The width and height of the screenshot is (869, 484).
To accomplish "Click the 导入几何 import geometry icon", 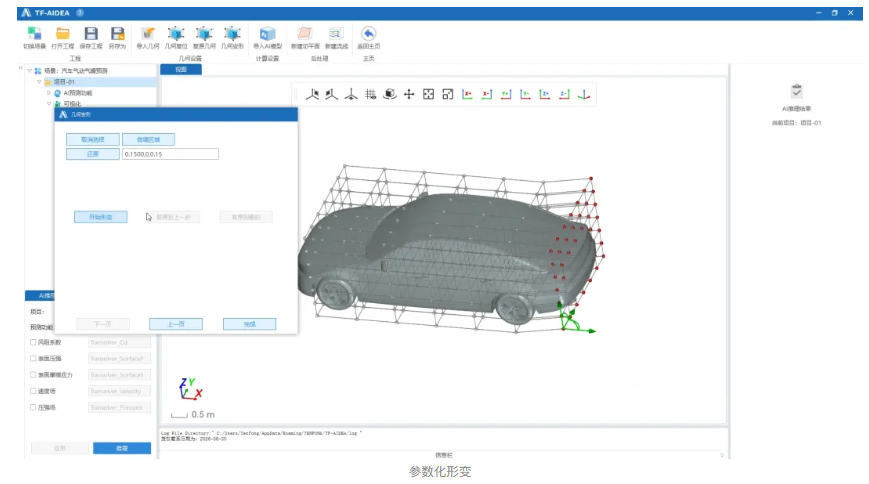I will (x=148, y=35).
